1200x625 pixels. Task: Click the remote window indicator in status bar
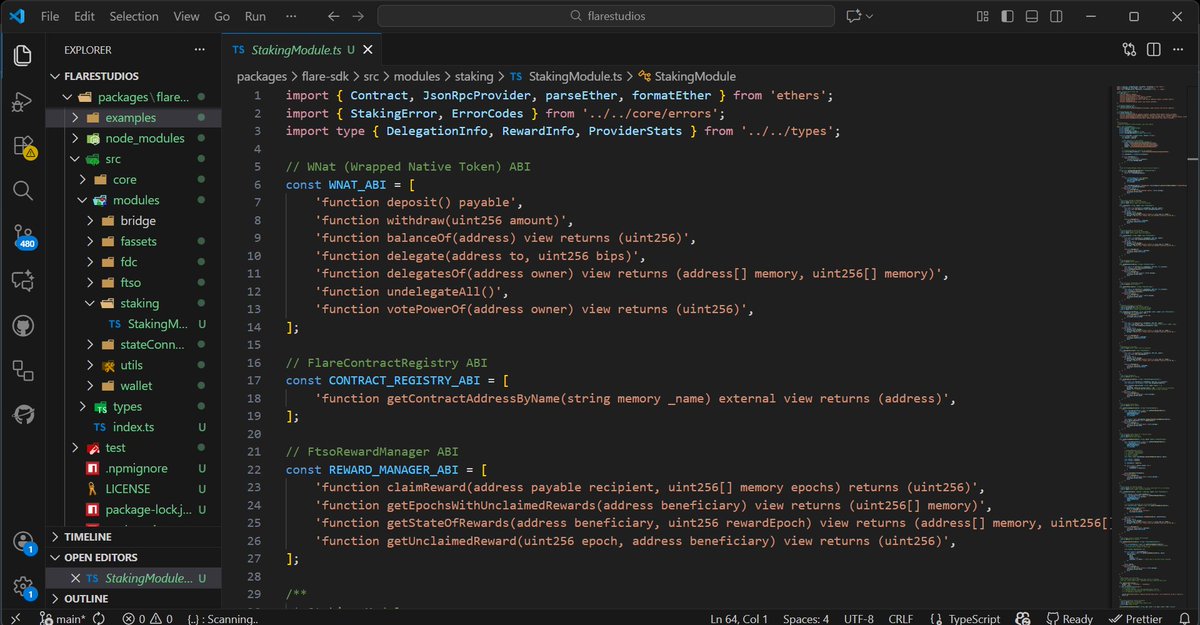coord(15,618)
